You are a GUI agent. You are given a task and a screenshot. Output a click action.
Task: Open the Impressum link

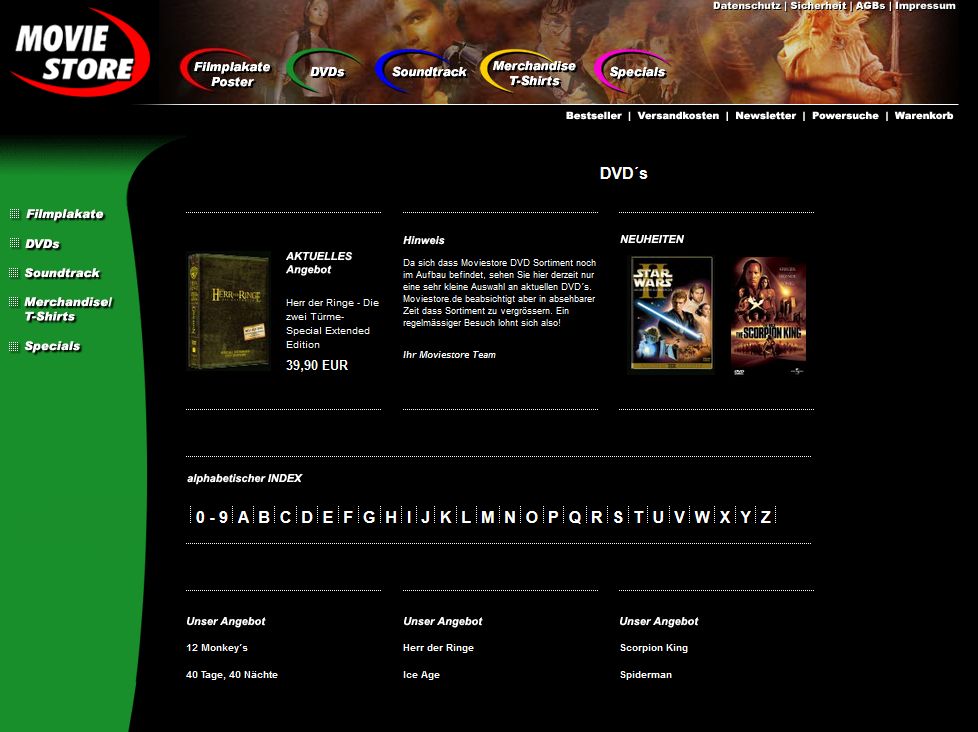click(x=925, y=6)
